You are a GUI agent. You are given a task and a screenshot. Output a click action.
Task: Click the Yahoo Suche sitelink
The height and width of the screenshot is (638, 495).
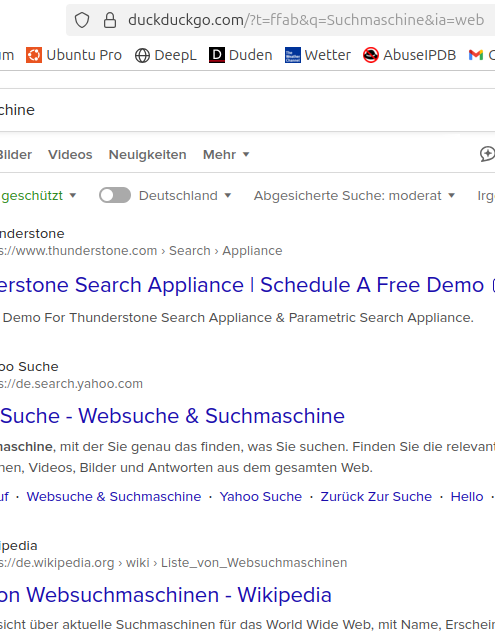(x=261, y=496)
